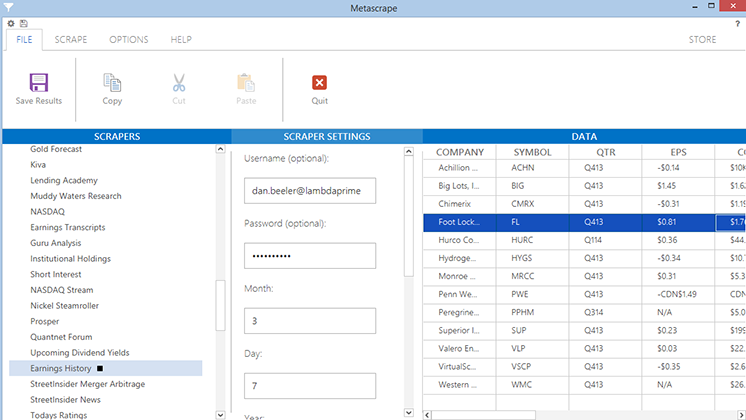The image size is (746, 420).
Task: Click the Cut scissors icon
Action: tap(179, 83)
